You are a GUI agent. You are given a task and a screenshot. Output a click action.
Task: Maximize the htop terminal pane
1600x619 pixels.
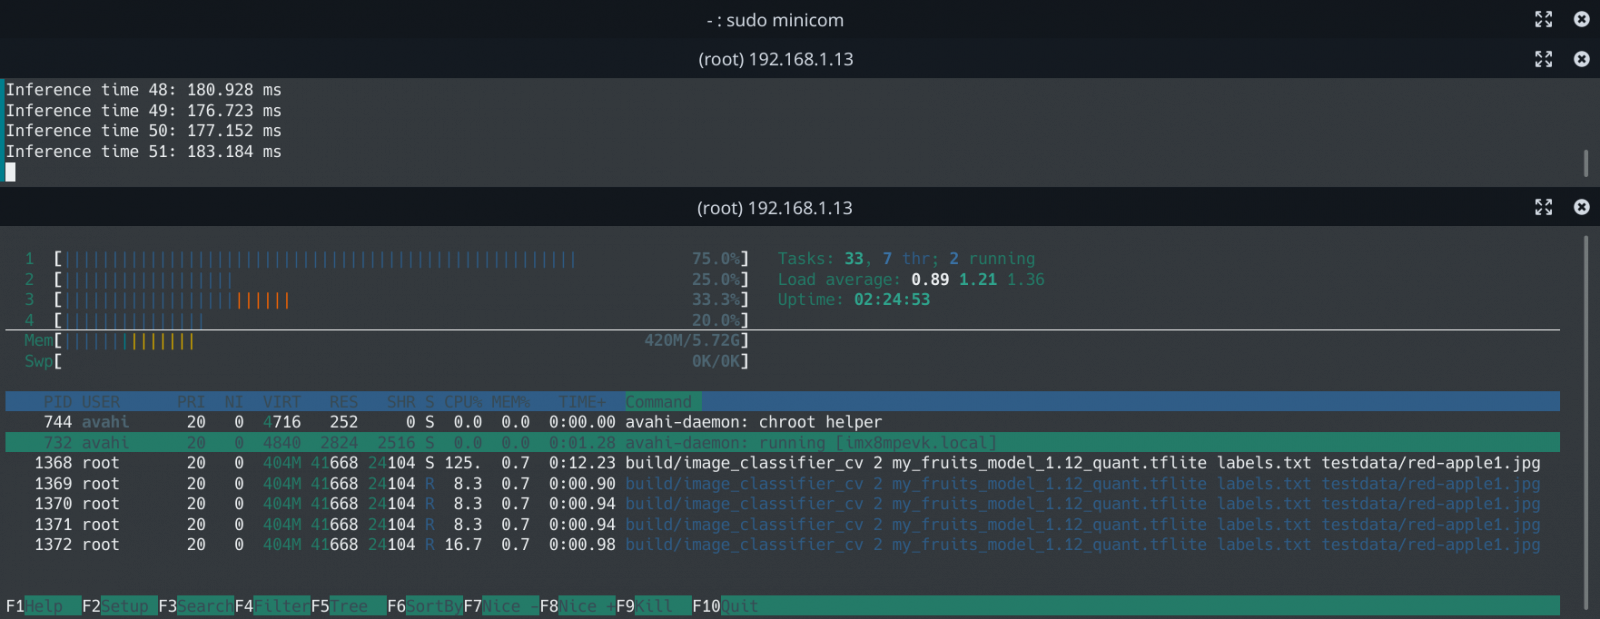(x=1543, y=207)
